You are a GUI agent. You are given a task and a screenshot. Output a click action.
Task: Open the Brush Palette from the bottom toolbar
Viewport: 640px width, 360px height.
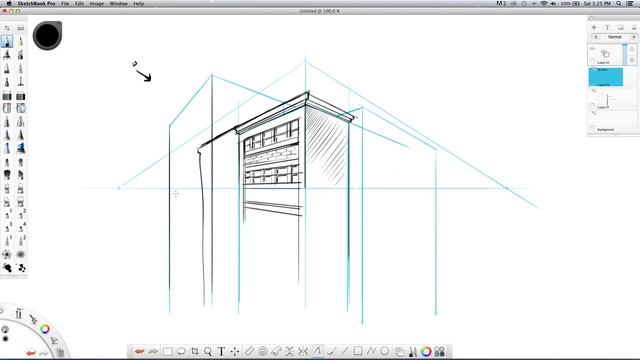(x=413, y=351)
